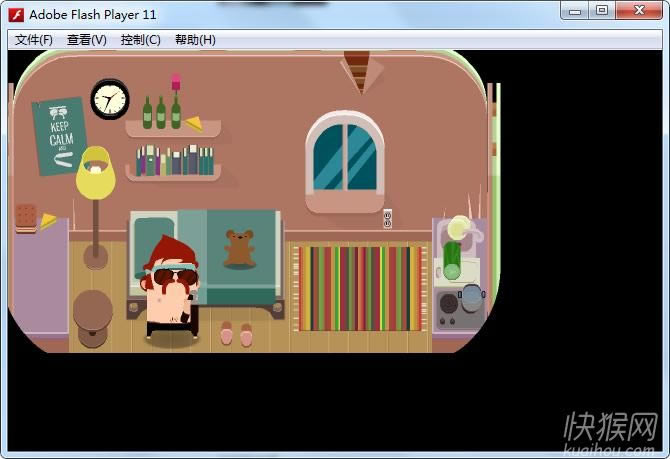Click the wine bottles on the top shelf
Image resolution: width=670 pixels, height=459 pixels.
(x=161, y=112)
